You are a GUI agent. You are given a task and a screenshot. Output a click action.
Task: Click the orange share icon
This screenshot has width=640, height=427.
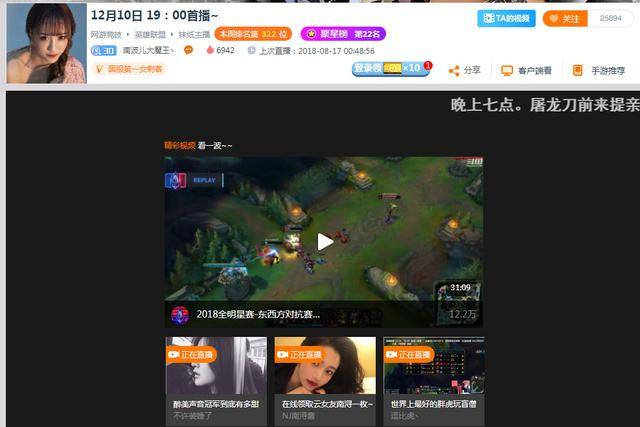[x=454, y=71]
